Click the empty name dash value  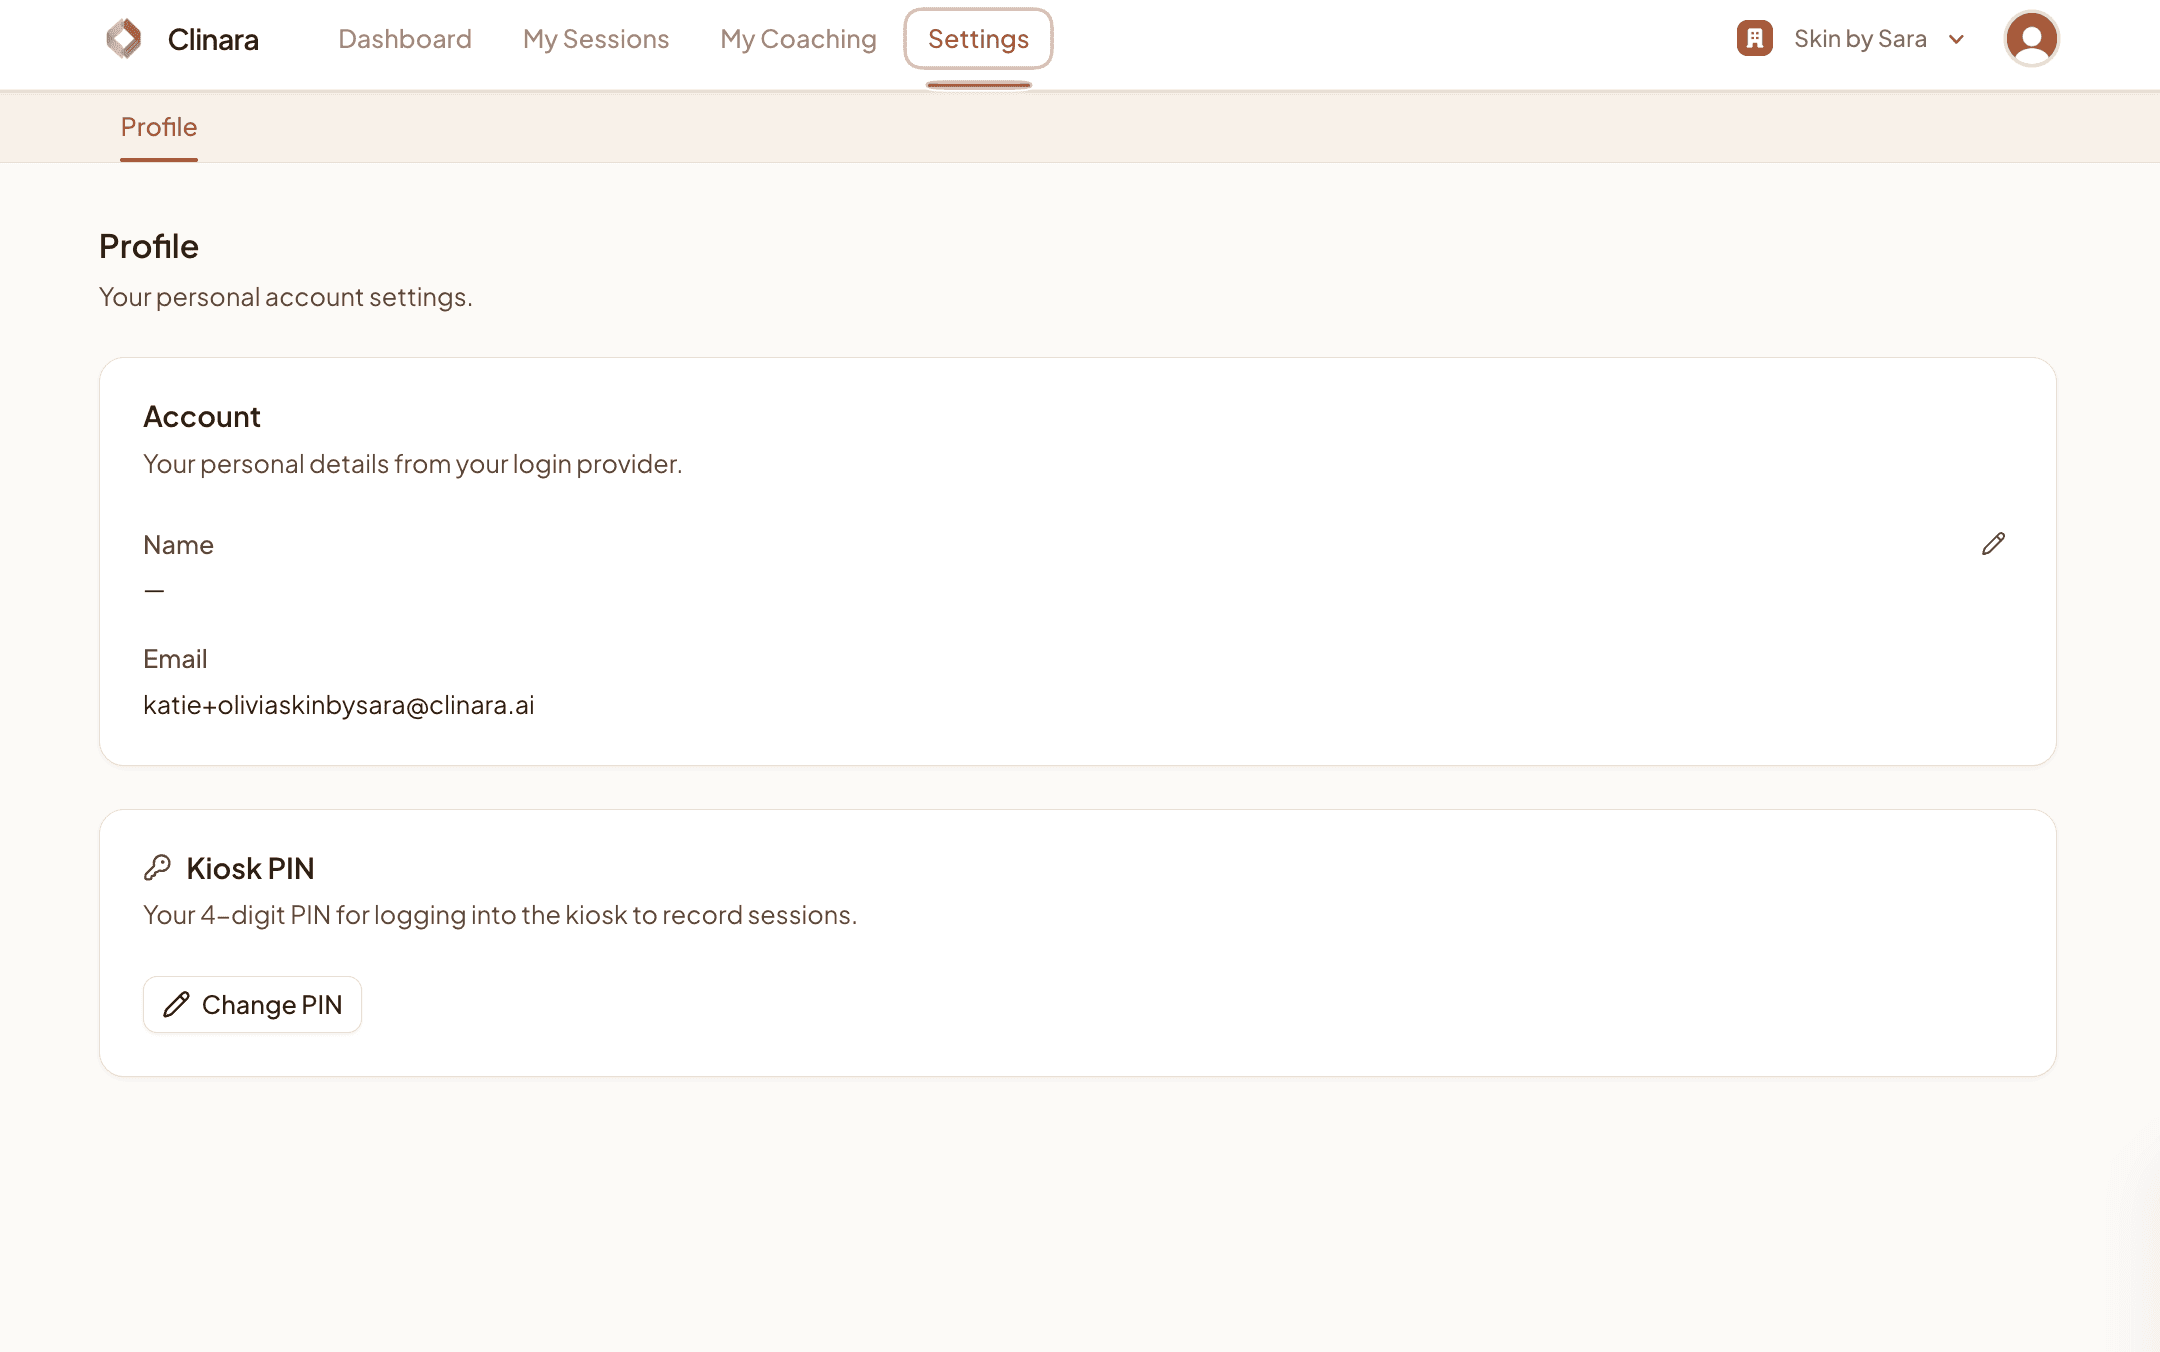154,591
